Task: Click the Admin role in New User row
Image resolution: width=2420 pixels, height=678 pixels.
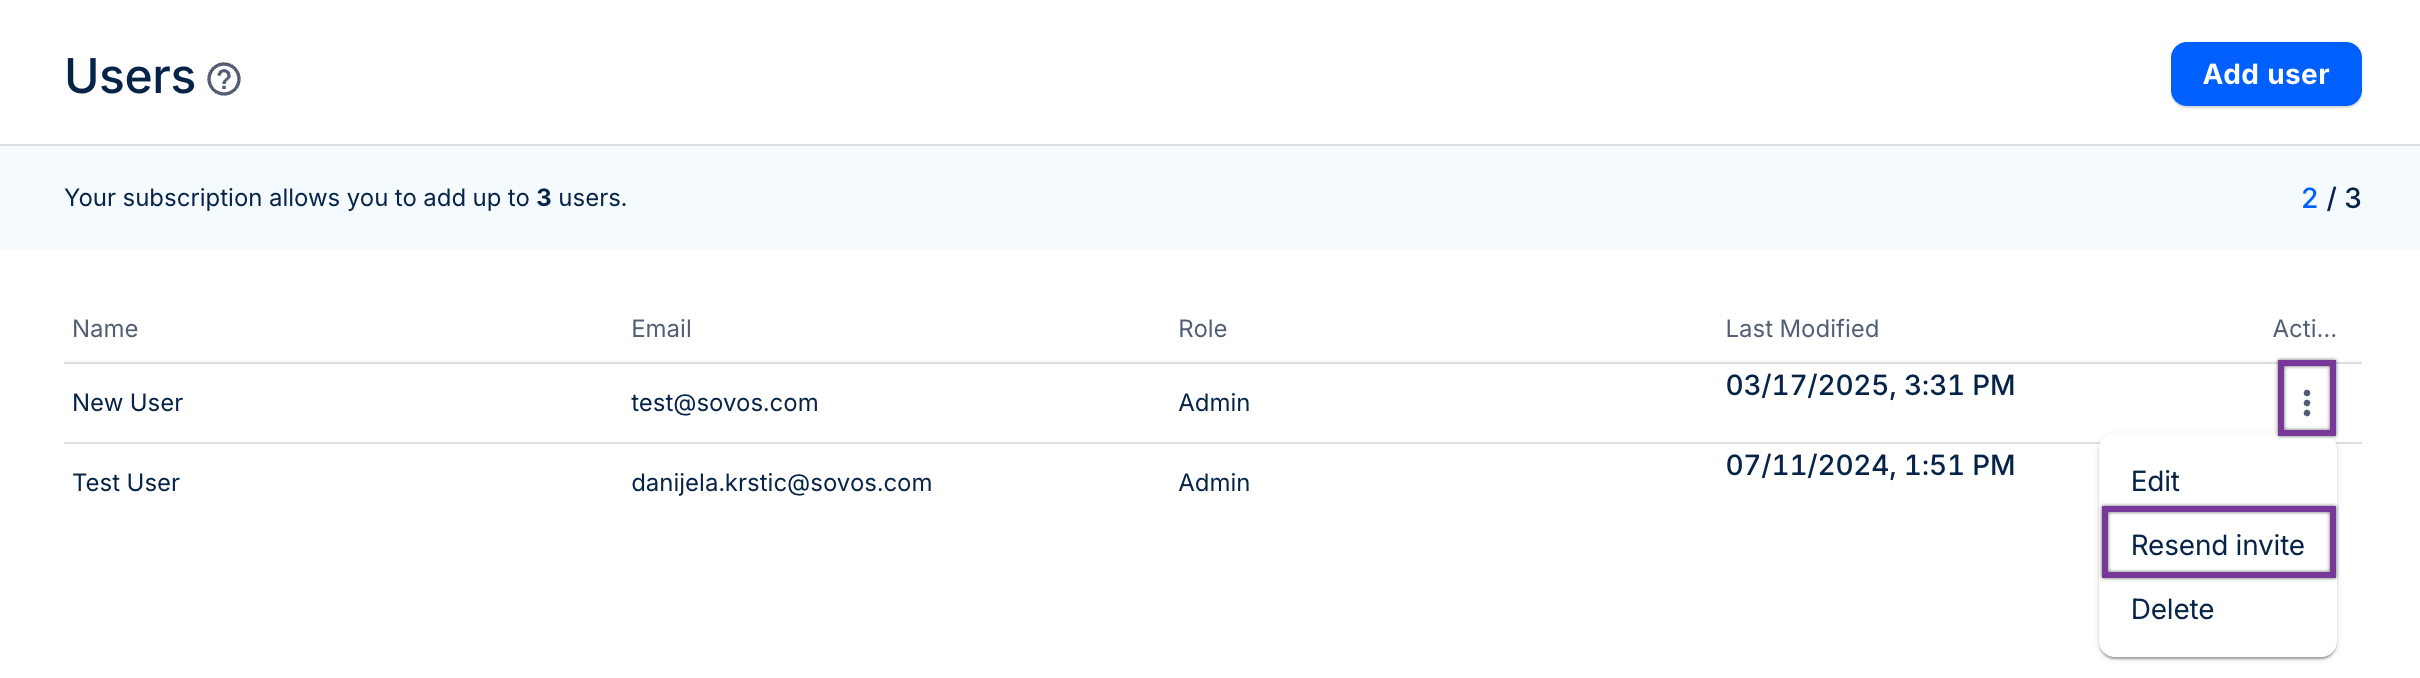Action: point(1214,403)
